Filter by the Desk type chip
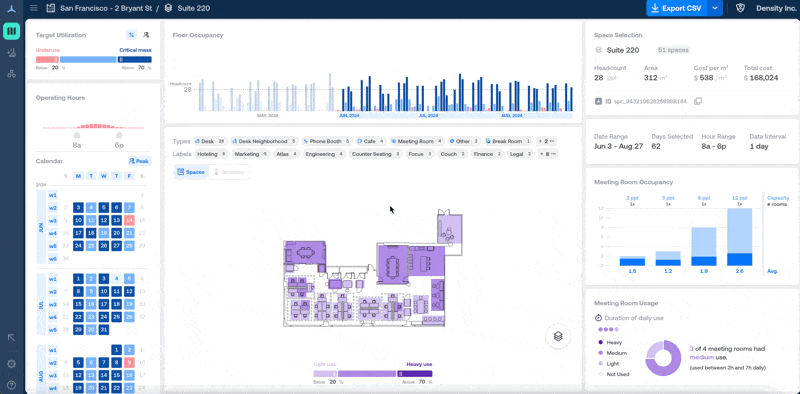 point(211,141)
